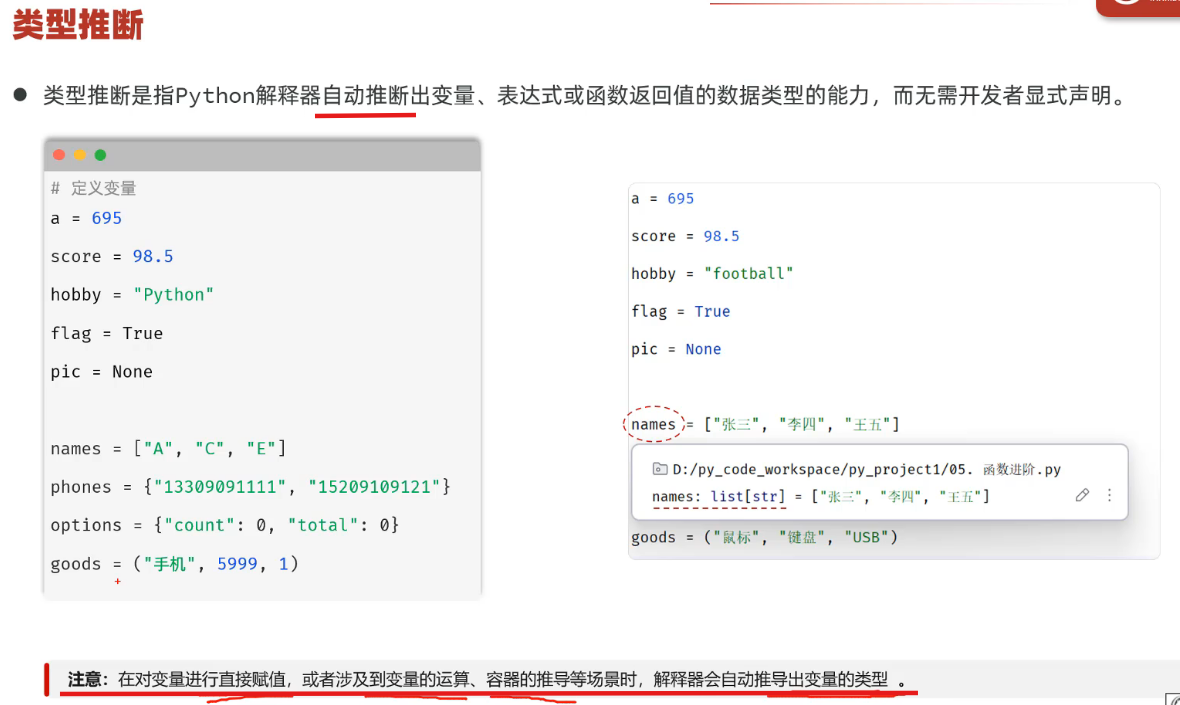
Task: Click the 注意 note text at the bottom
Action: tap(487, 679)
